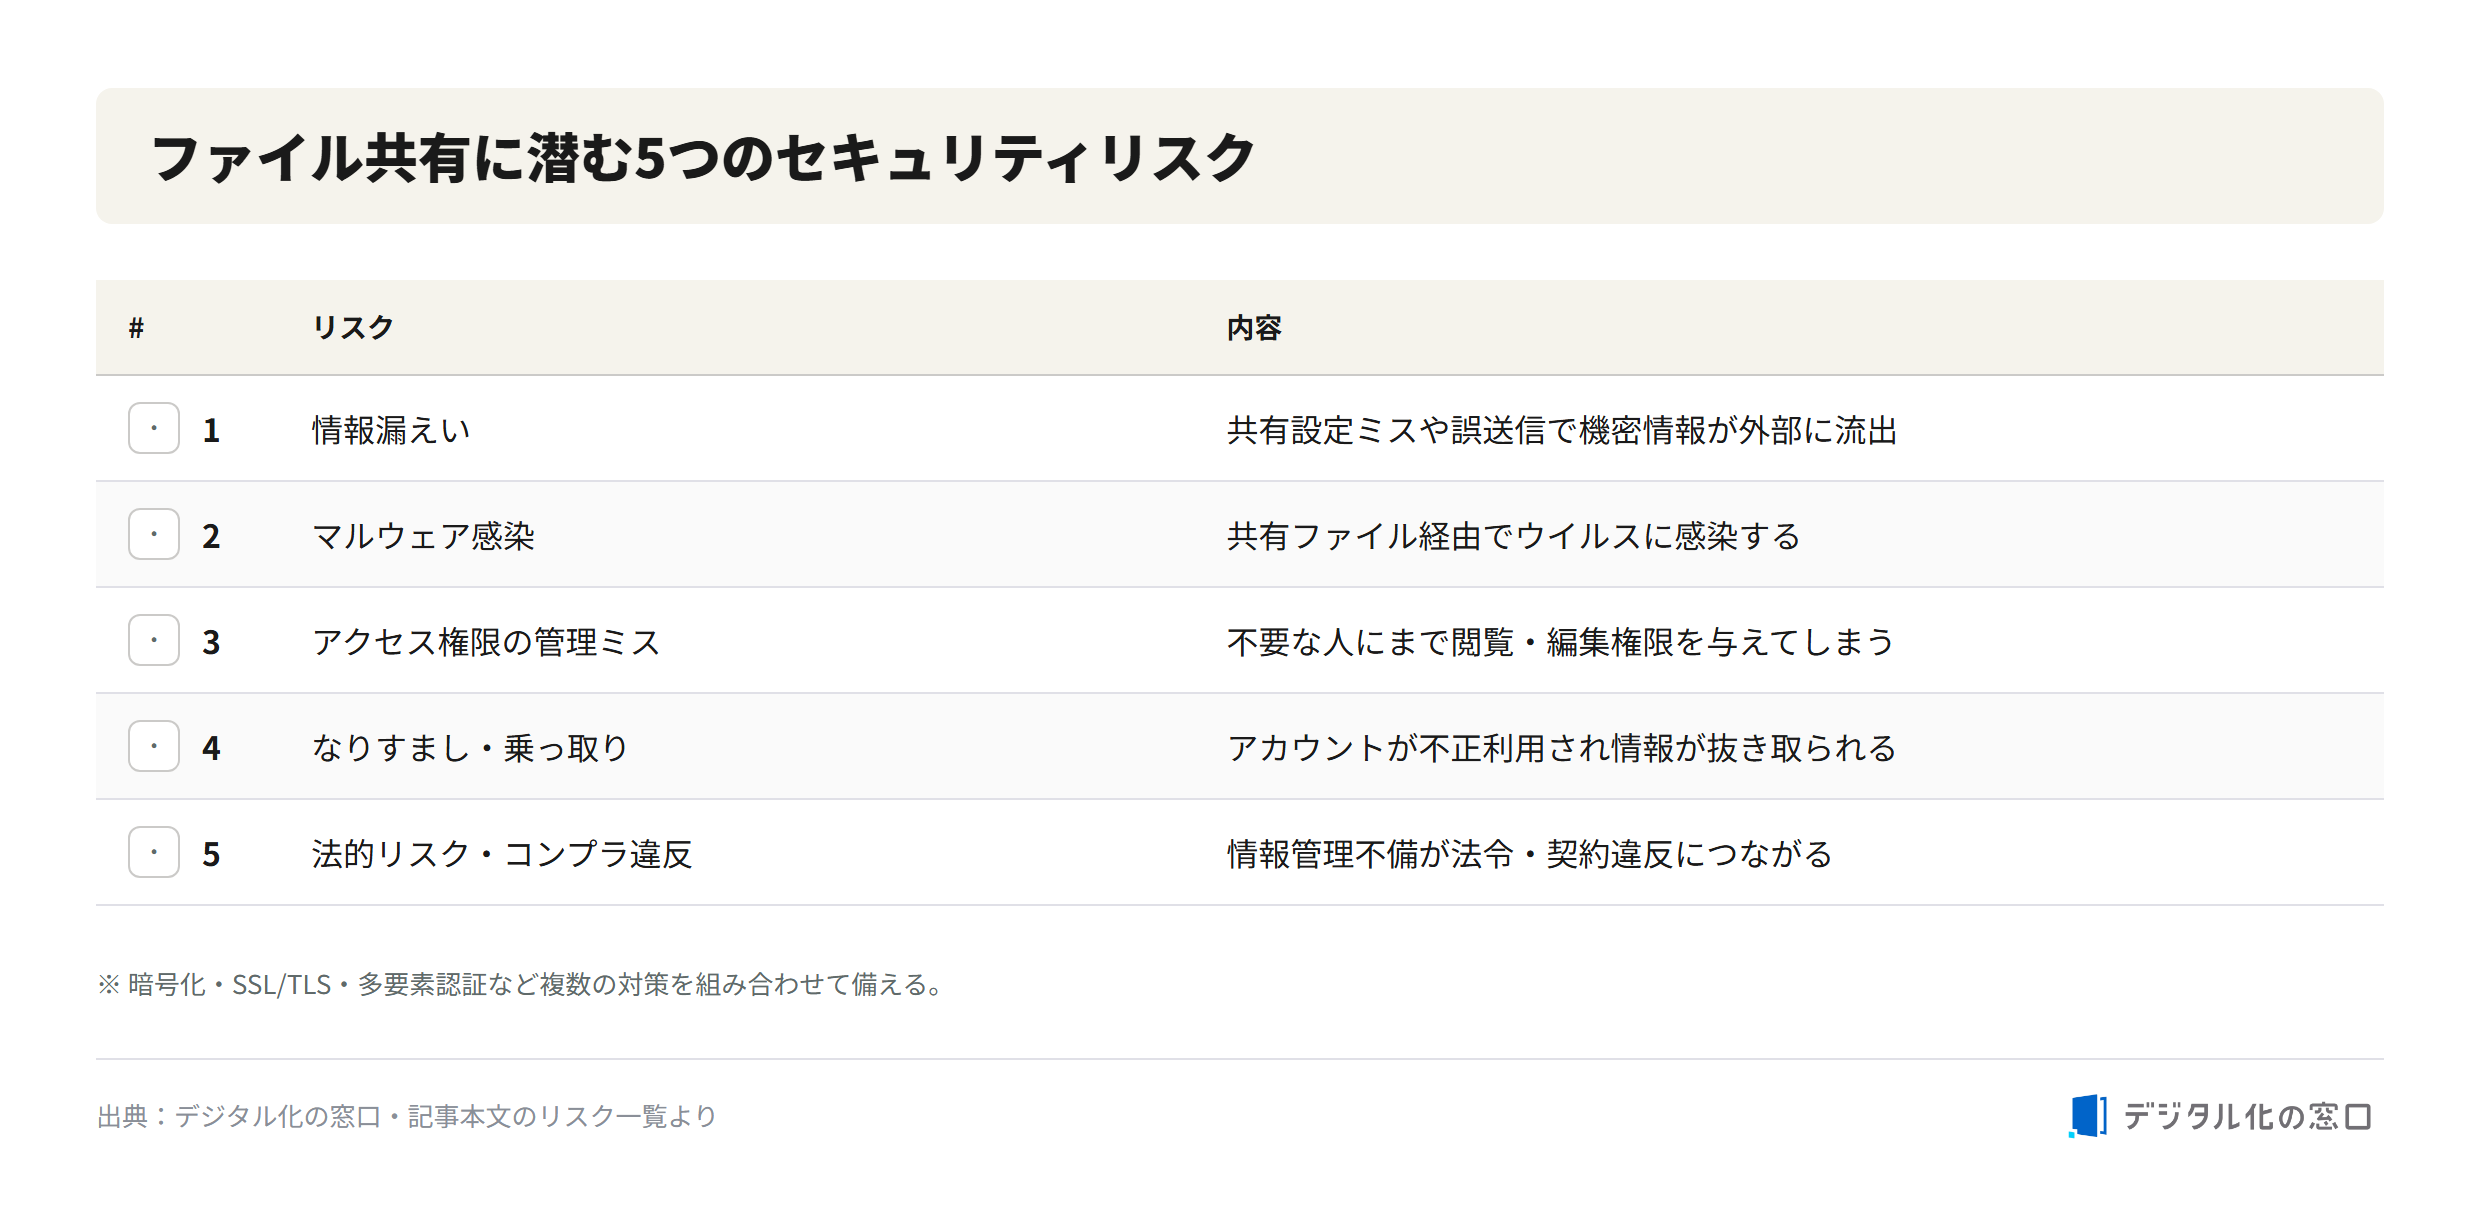Click description アカウントが不正利用され情報が抜き取られる

1562,748
